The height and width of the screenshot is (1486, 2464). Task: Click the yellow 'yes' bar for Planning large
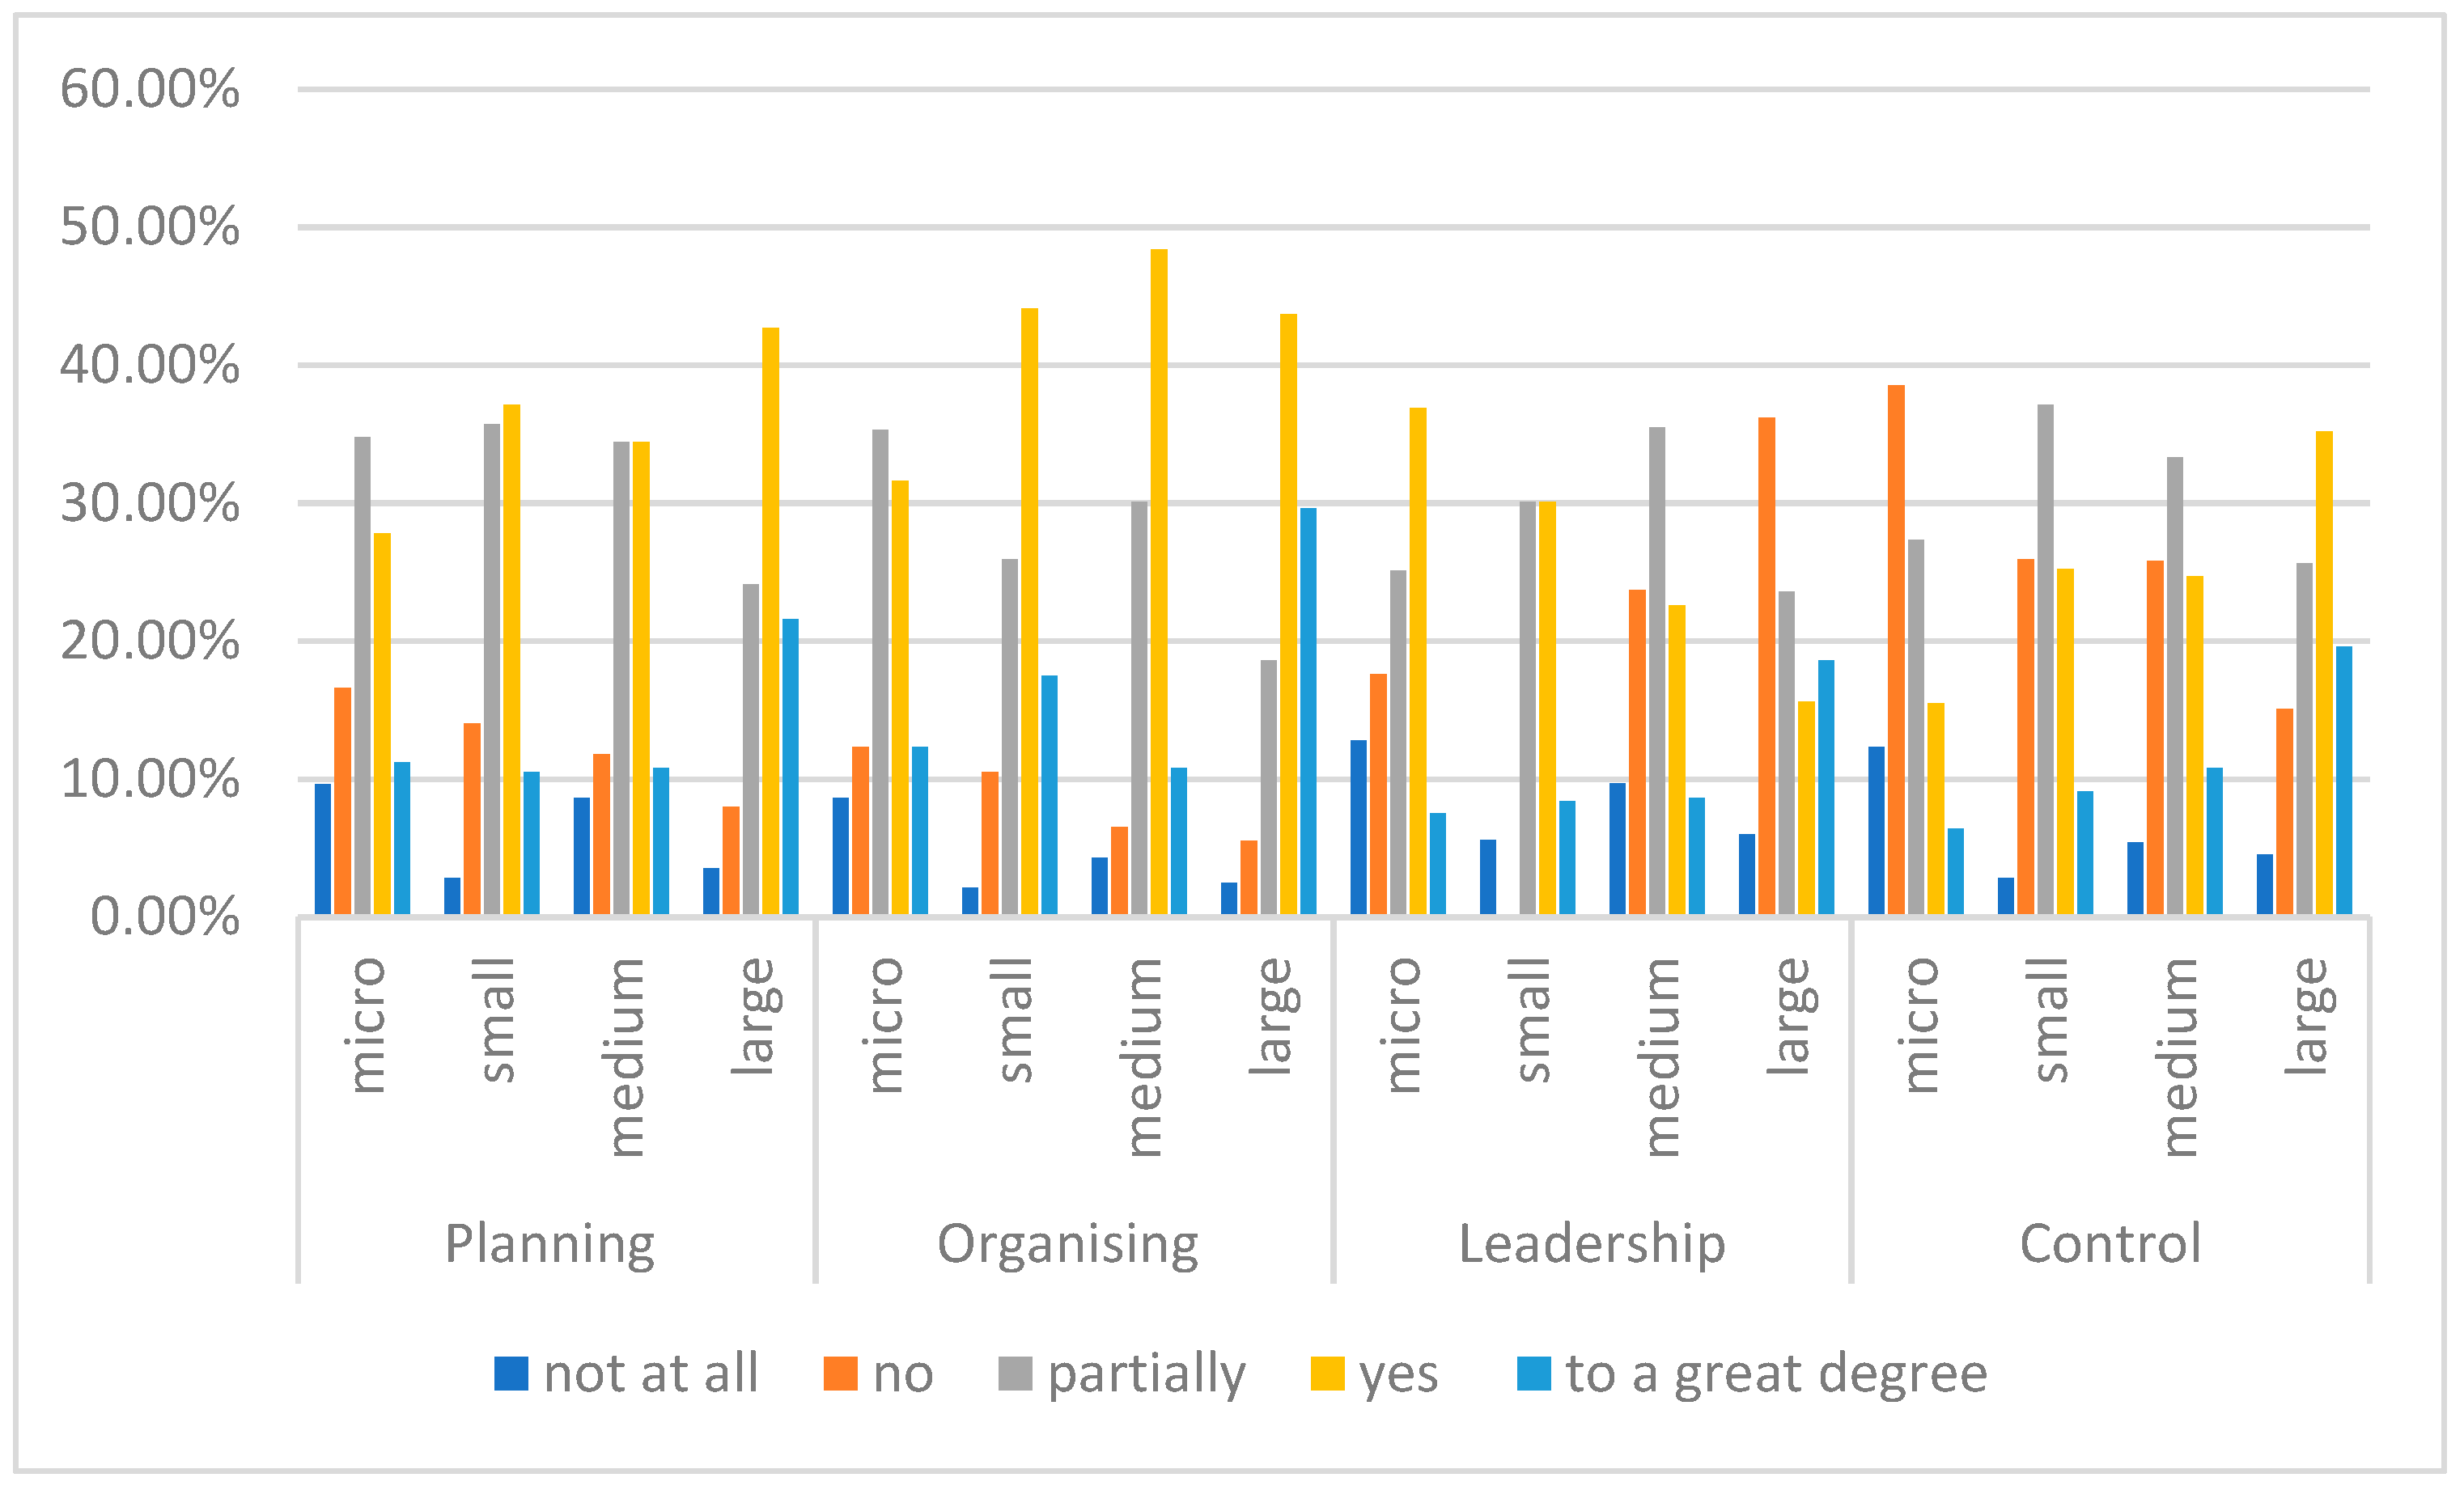pyautogui.click(x=771, y=620)
